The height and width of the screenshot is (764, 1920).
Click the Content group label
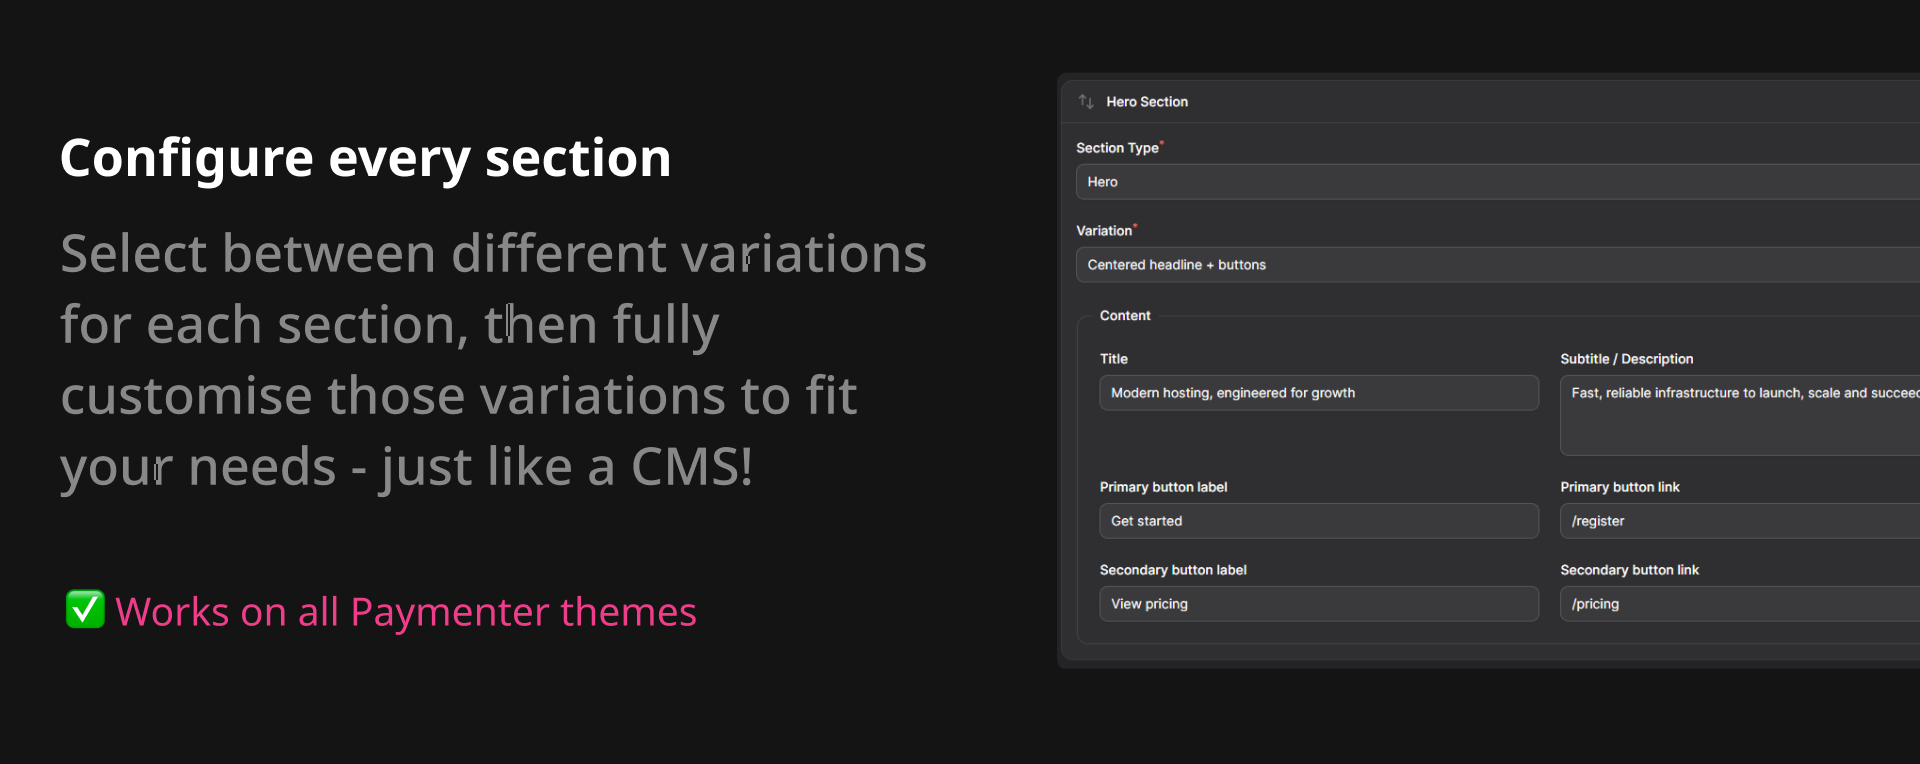pyautogui.click(x=1125, y=316)
